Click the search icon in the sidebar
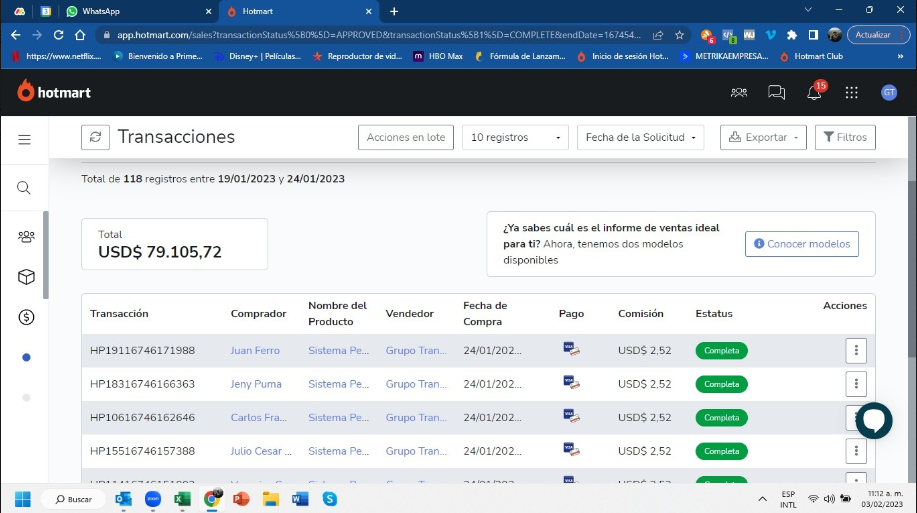The width and height of the screenshot is (917, 513). tap(24, 187)
